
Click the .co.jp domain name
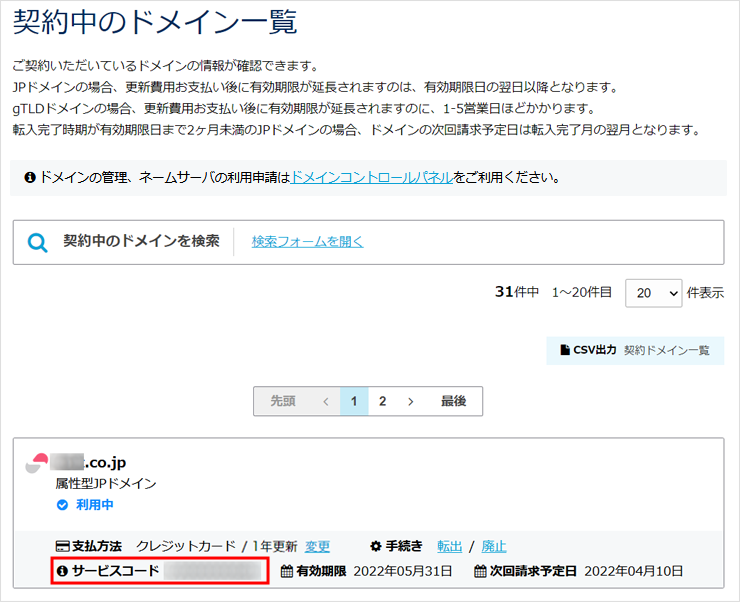click(88, 462)
